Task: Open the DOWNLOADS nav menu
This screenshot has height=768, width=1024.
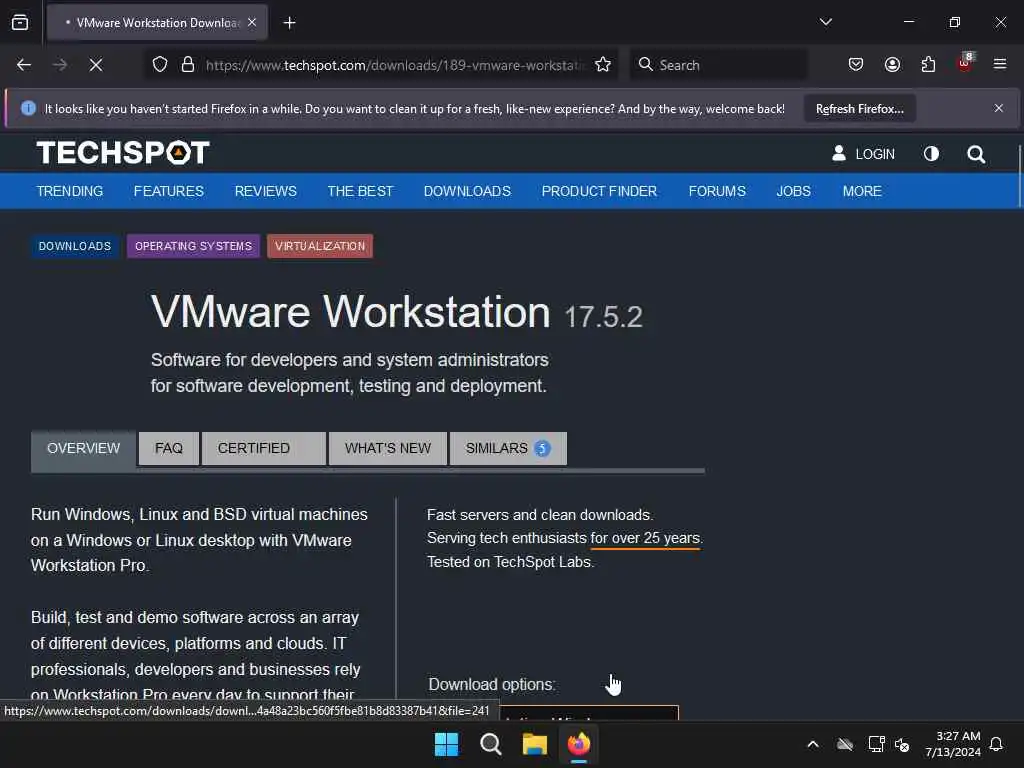Action: (x=468, y=191)
